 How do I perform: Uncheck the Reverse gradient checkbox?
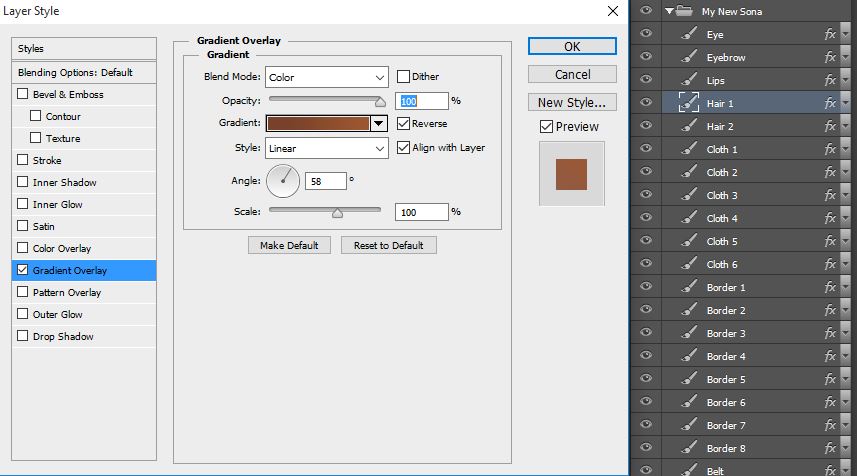point(404,124)
